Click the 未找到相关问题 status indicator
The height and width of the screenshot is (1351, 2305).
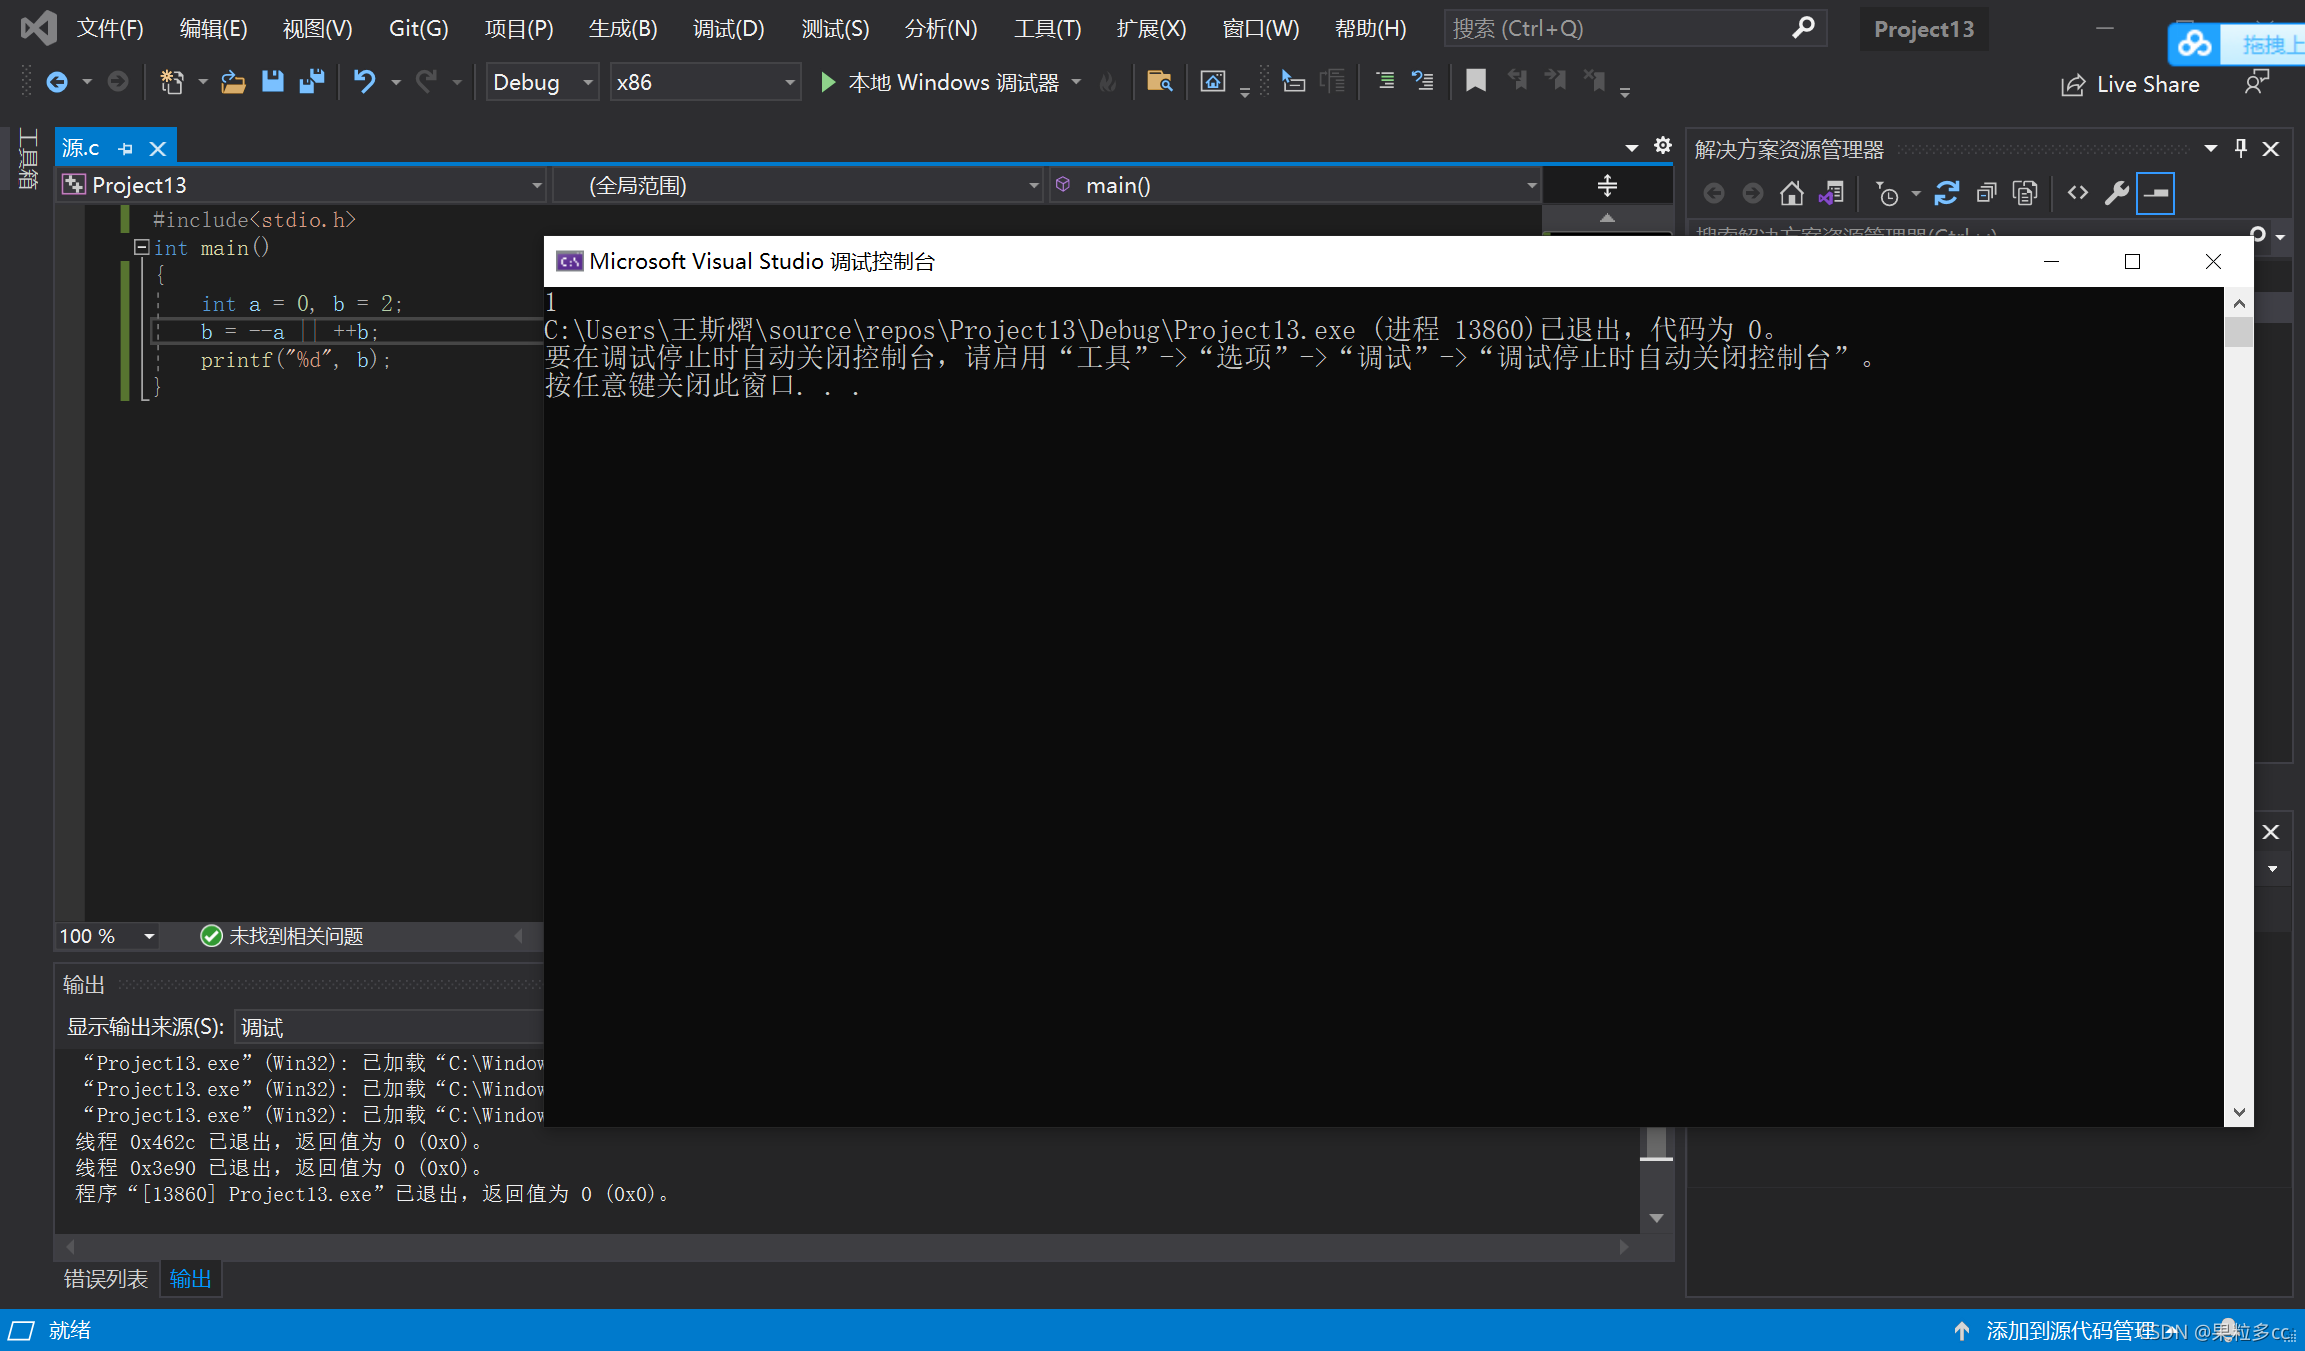coord(282,936)
